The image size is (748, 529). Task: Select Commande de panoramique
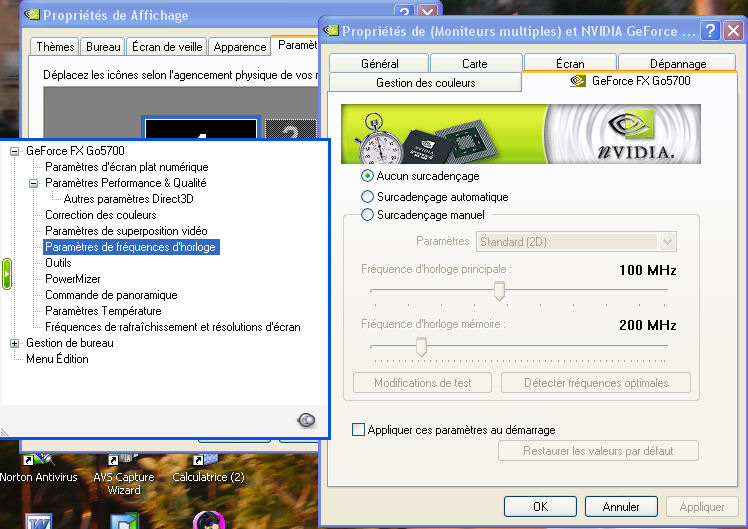111,295
